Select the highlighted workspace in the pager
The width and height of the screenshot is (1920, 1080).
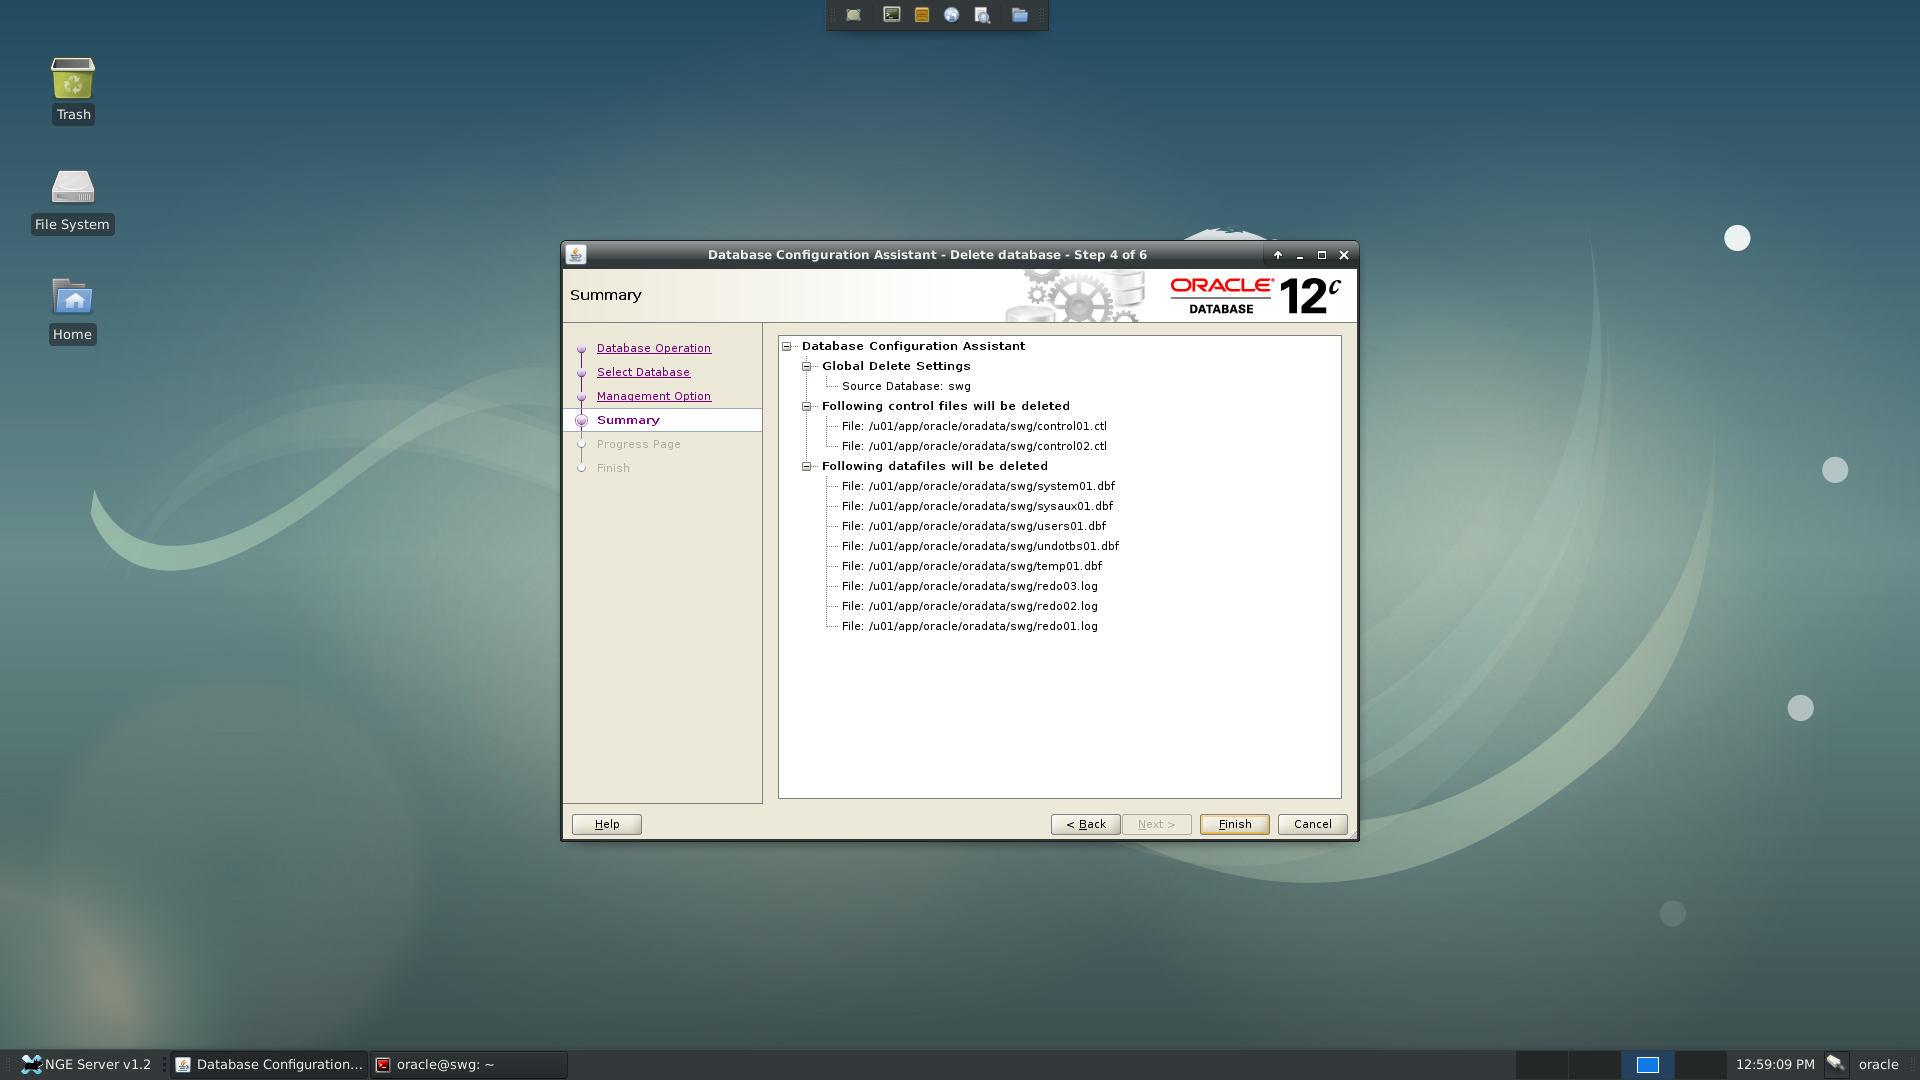1647,1064
